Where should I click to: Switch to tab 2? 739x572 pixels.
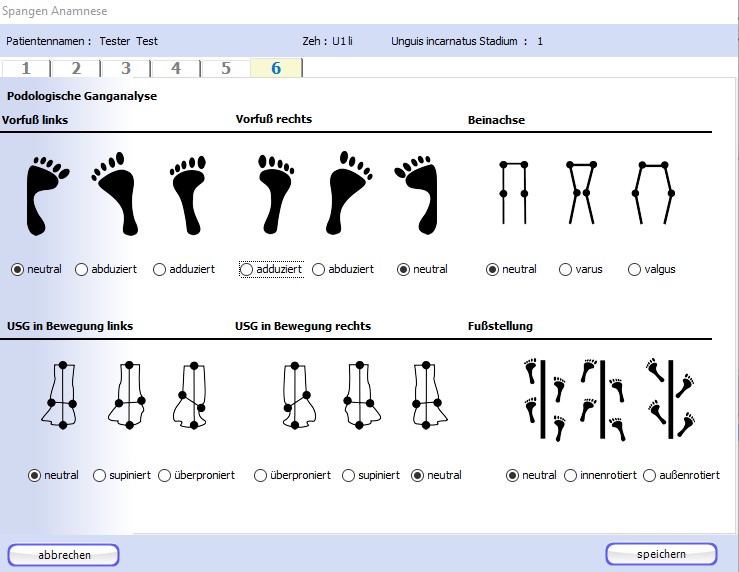(x=76, y=68)
